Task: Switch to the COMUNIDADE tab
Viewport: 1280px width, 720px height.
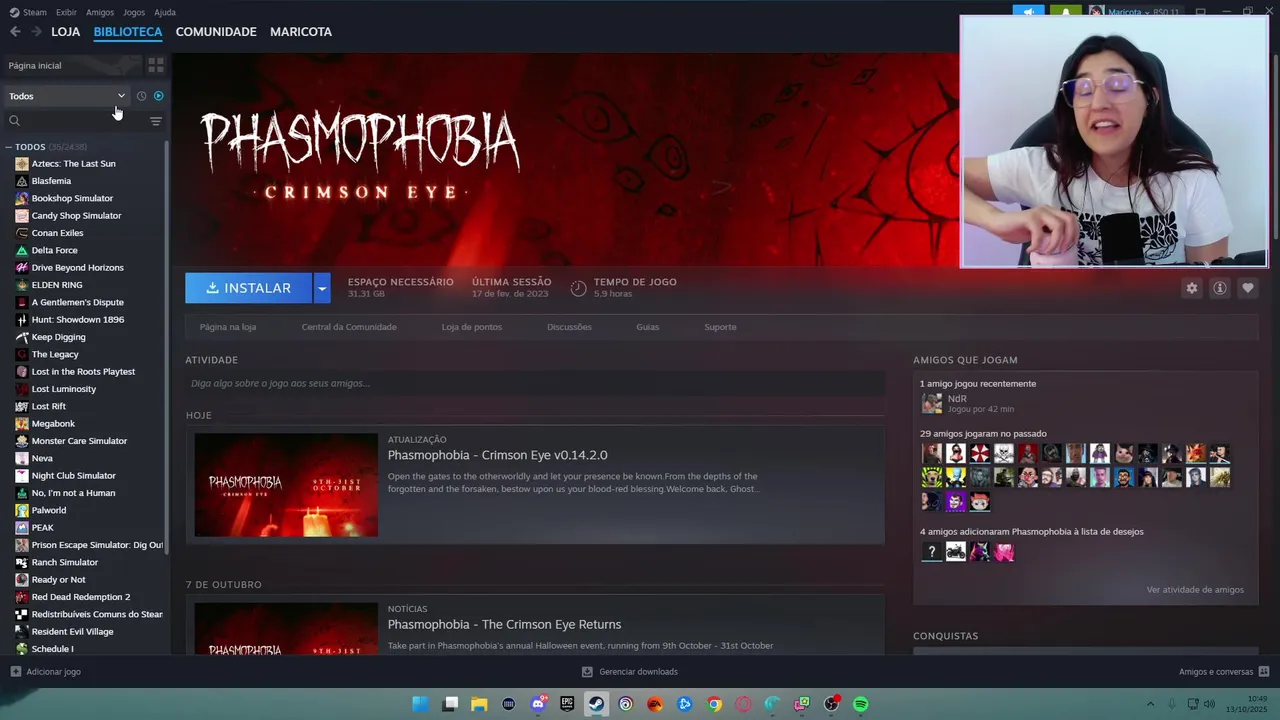Action: (x=216, y=32)
